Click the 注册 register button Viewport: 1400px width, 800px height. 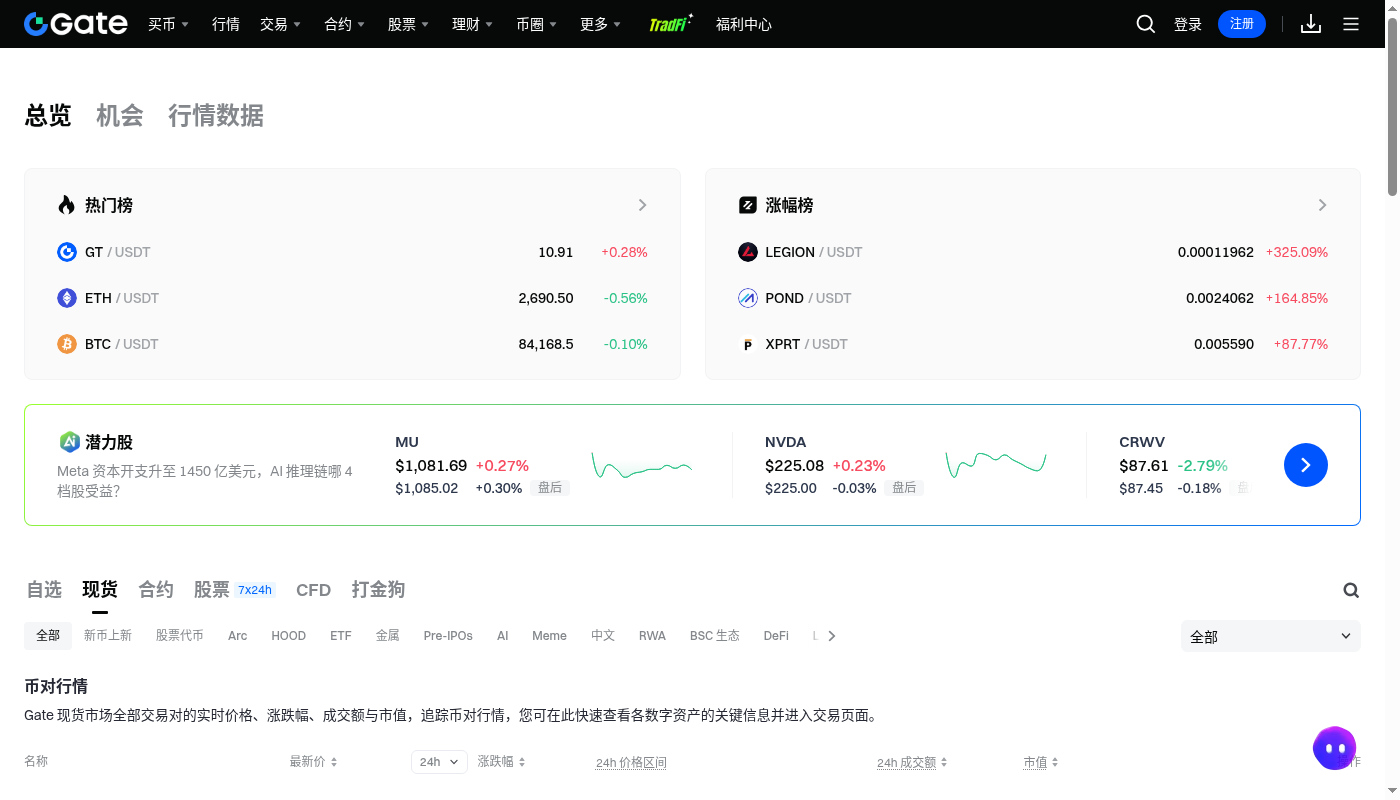[x=1242, y=24]
